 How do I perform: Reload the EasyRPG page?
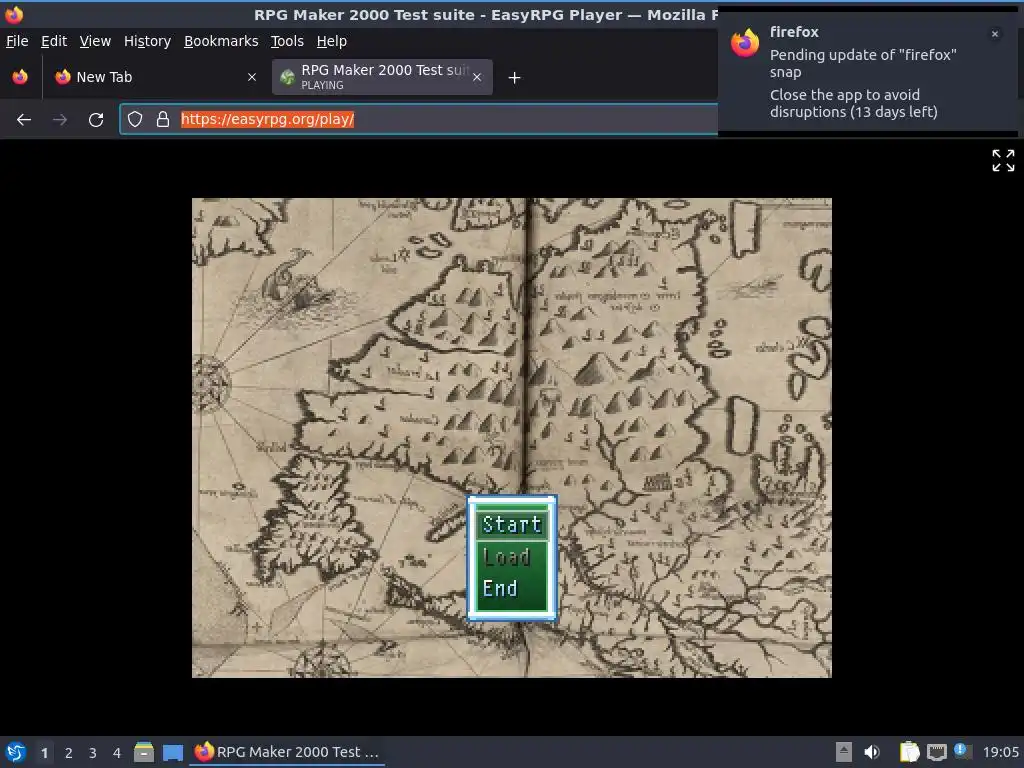click(x=96, y=120)
